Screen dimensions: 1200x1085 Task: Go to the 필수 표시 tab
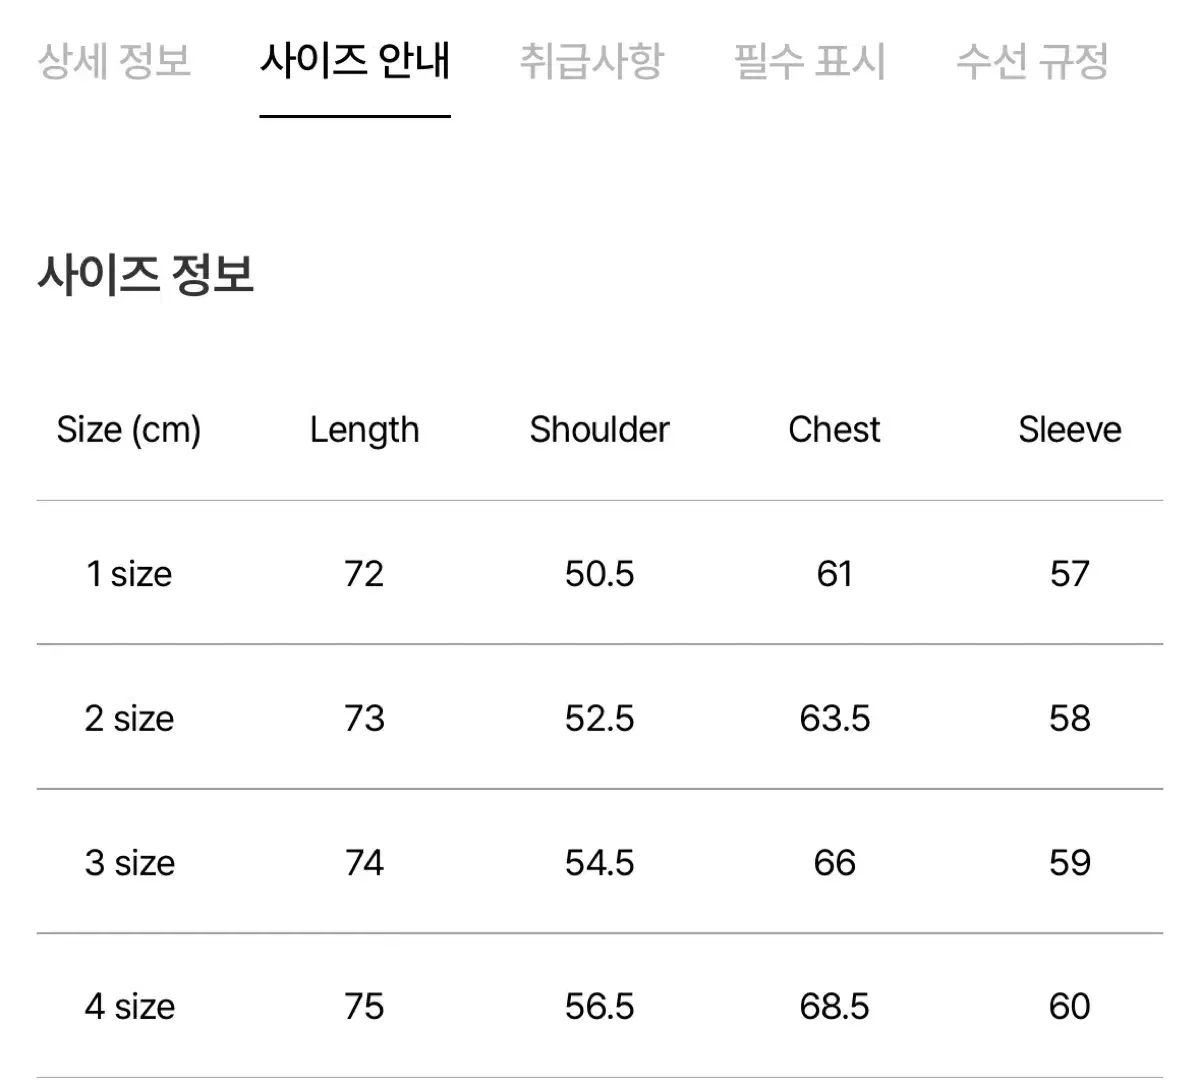pos(809,61)
